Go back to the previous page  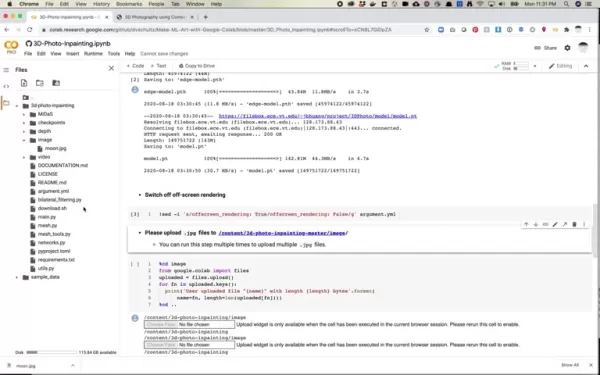[7, 29]
